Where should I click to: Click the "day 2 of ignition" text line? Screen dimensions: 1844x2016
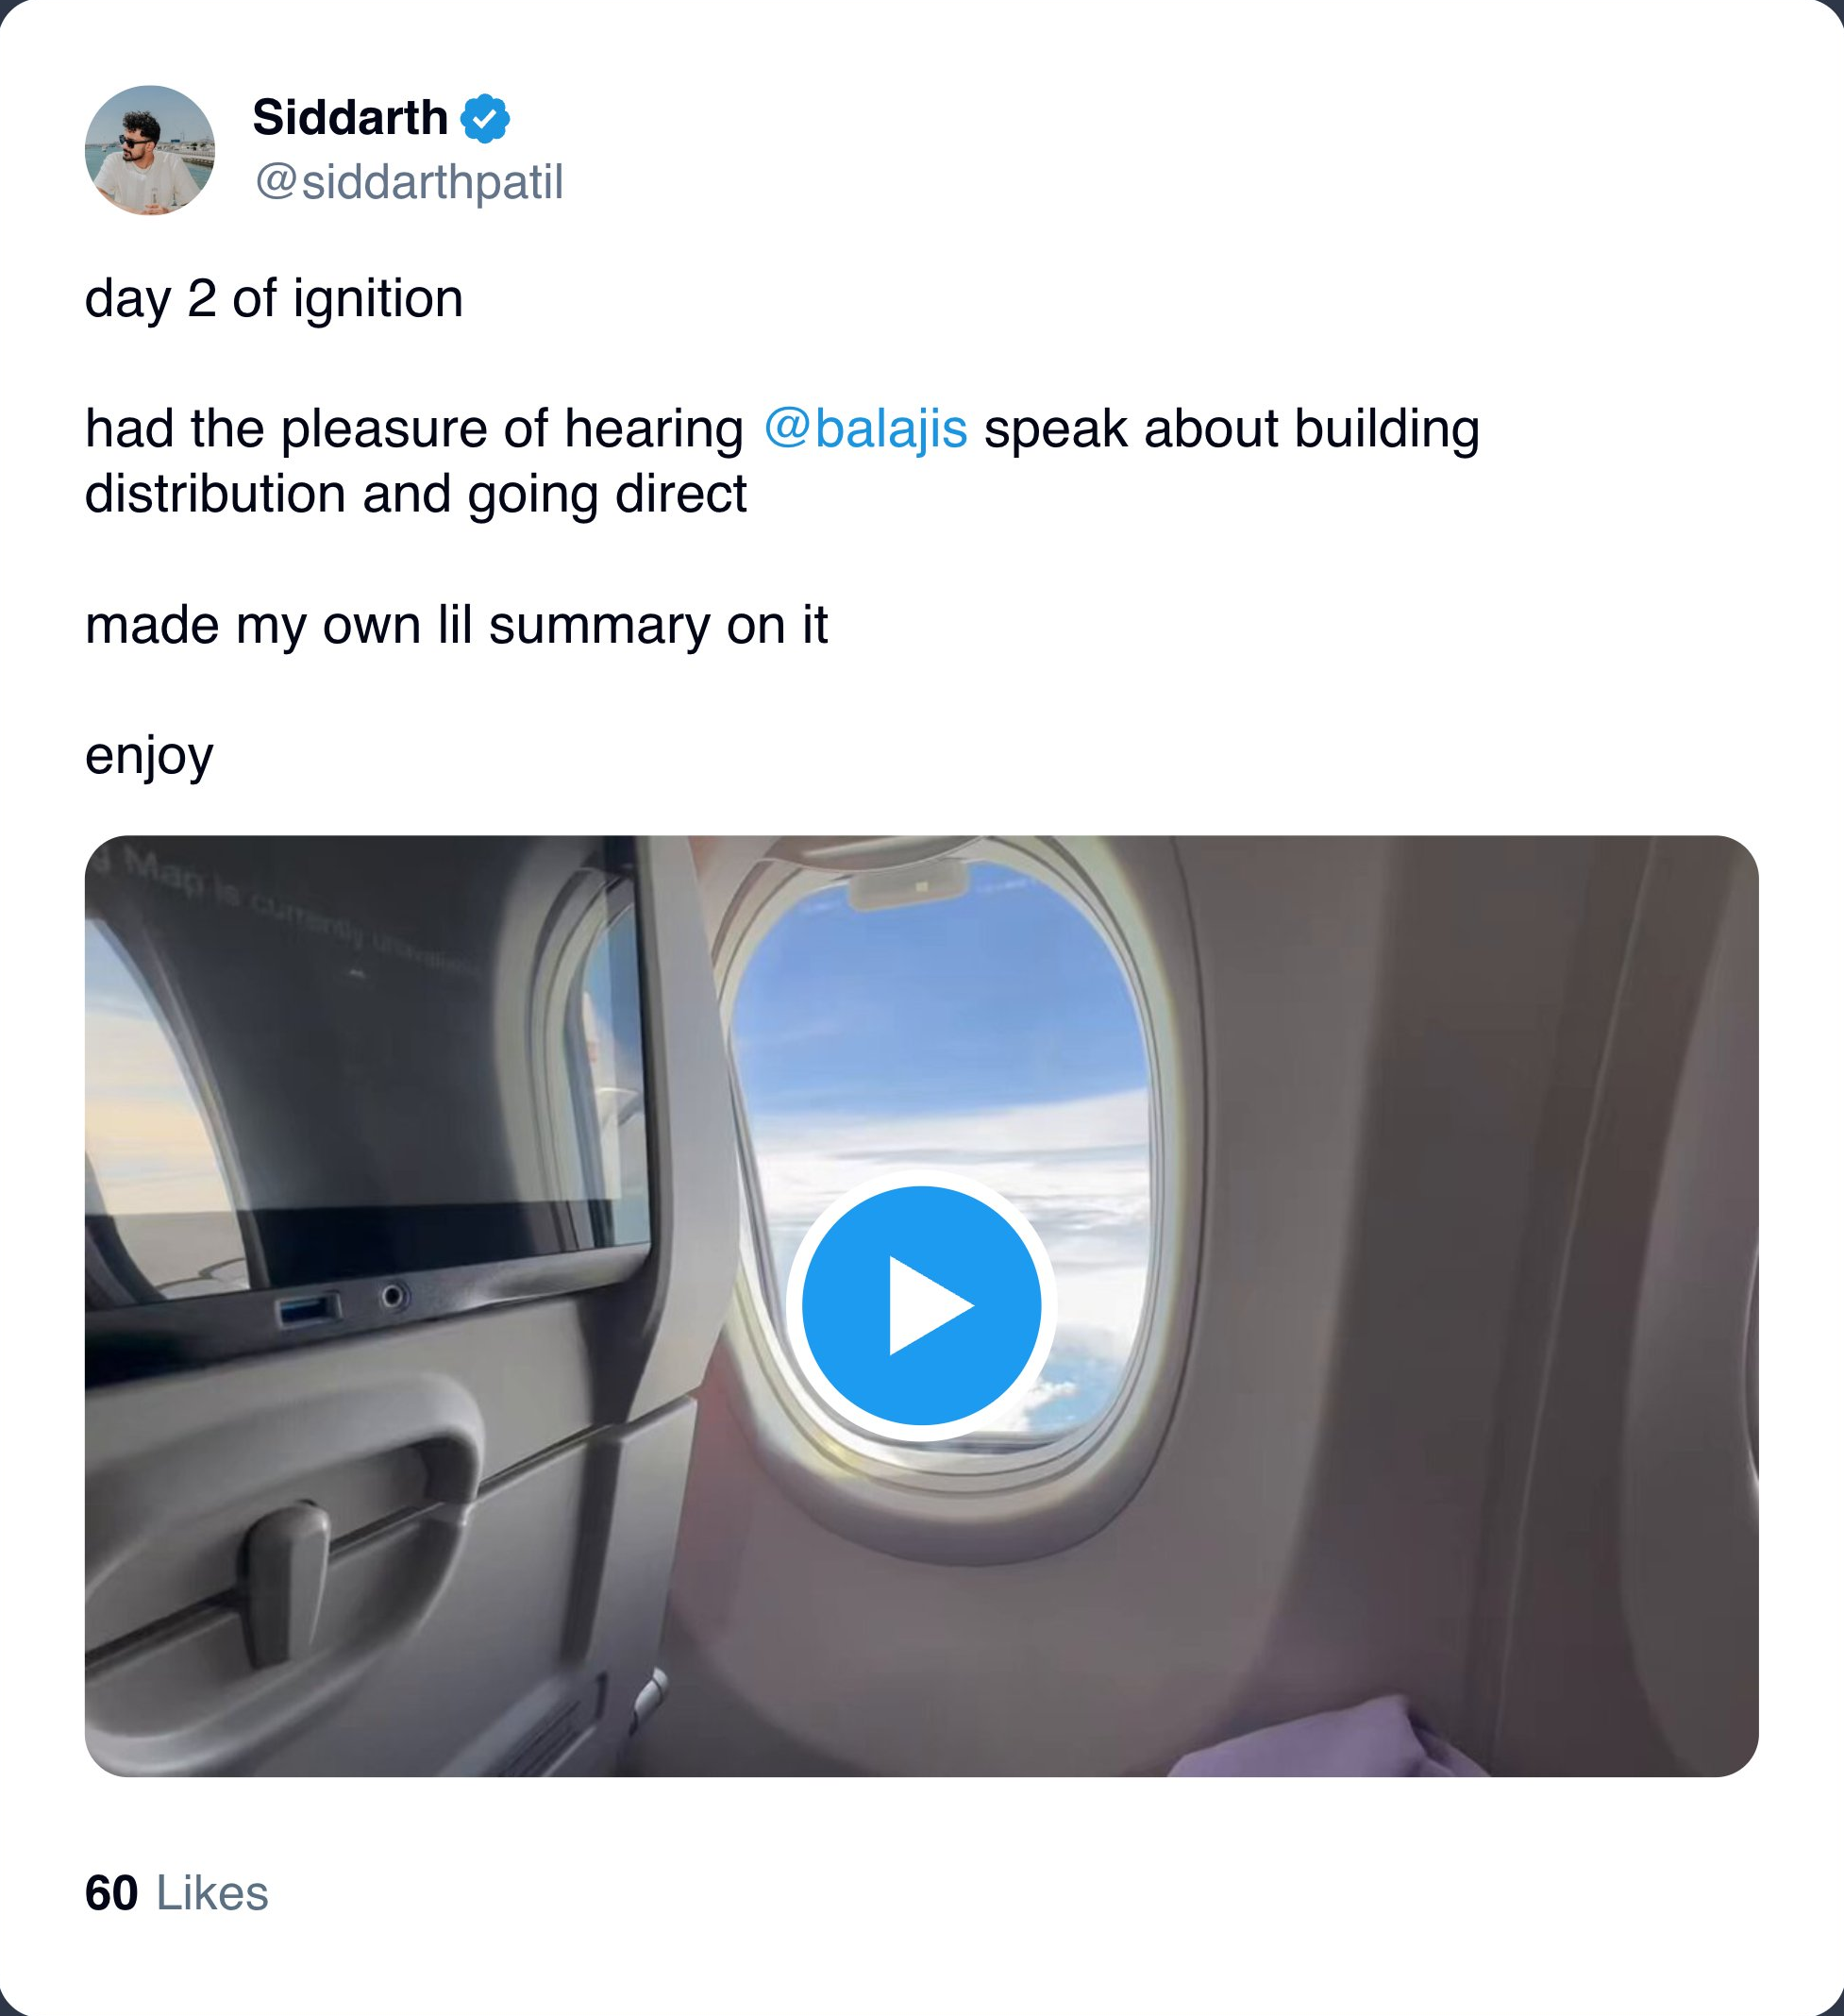click(x=274, y=299)
